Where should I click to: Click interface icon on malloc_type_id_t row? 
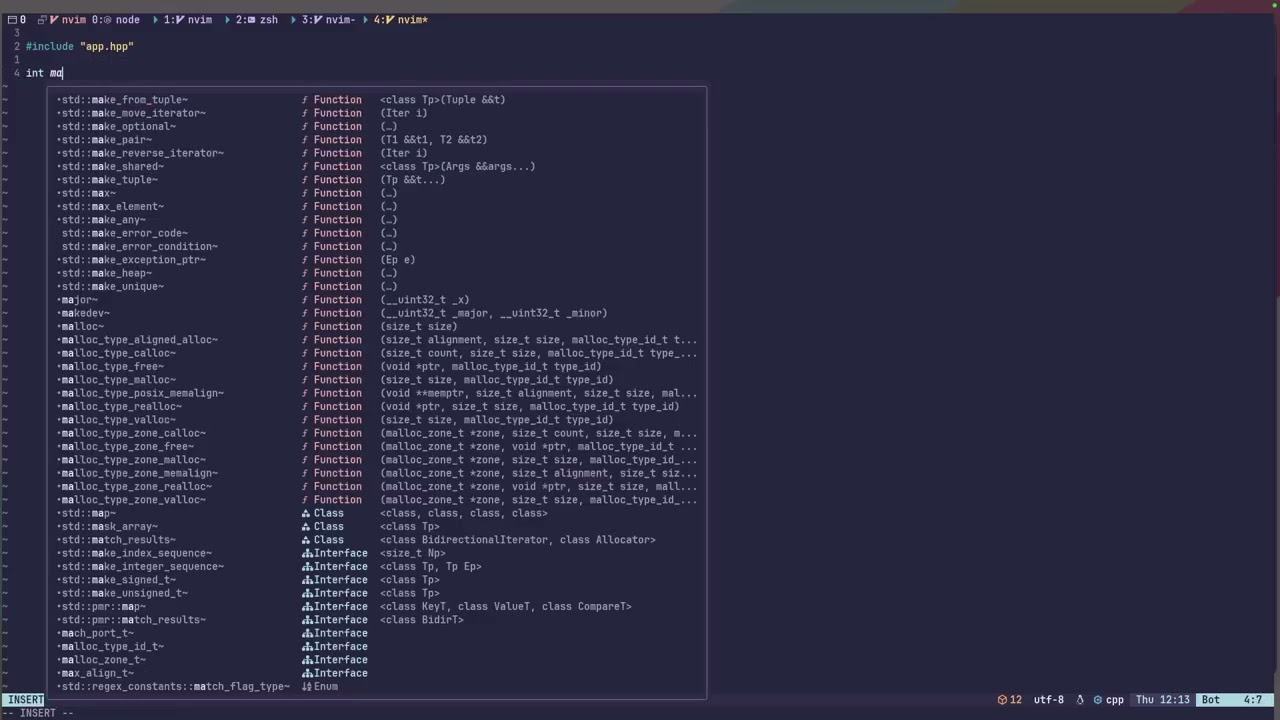point(306,647)
